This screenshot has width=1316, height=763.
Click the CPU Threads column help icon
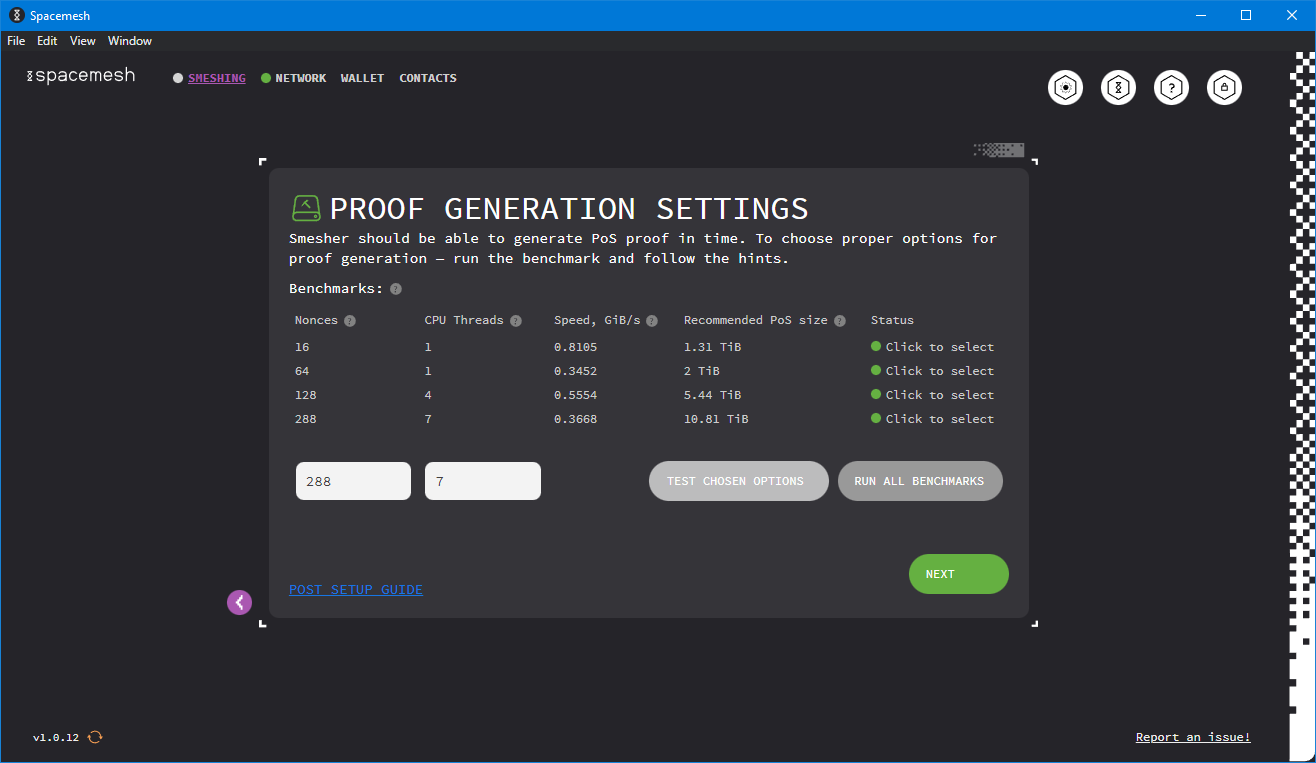(x=516, y=321)
